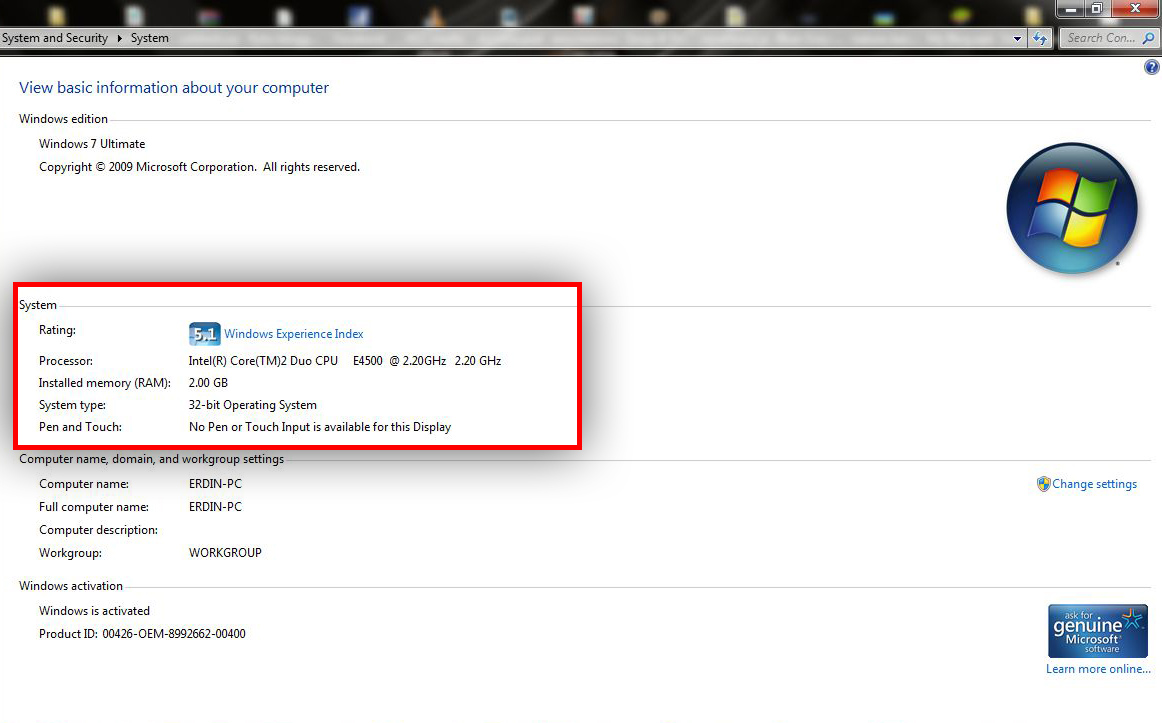Screen dimensions: 1162x723
Task: Open Windows Experience Index link
Action: (x=293, y=334)
